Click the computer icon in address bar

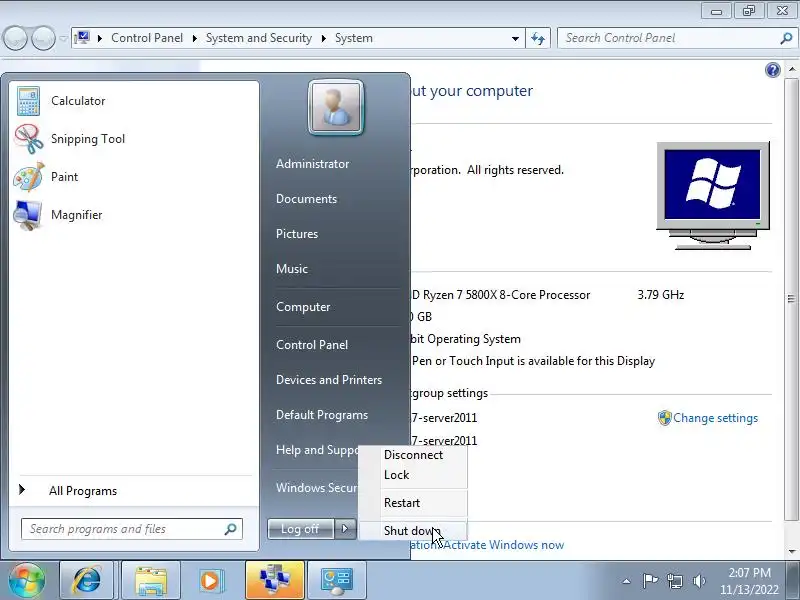coord(82,38)
